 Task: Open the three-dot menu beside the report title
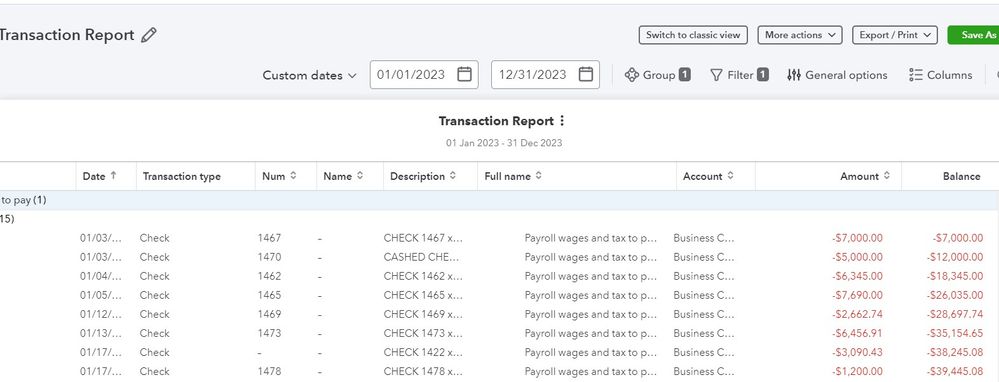point(561,121)
